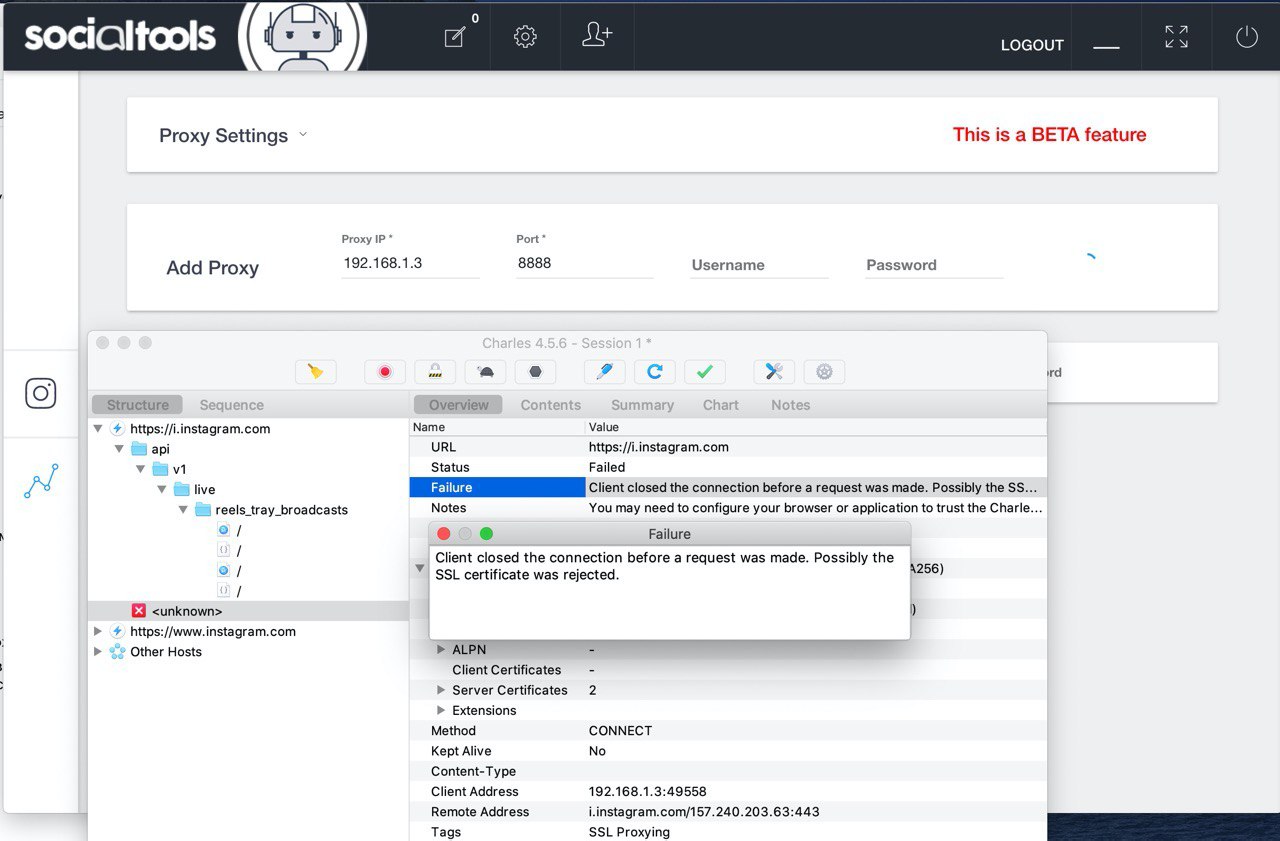Screen dimensions: 1280x841
Task: Expand the https://www.instagram.com node
Action: pyautogui.click(x=98, y=632)
